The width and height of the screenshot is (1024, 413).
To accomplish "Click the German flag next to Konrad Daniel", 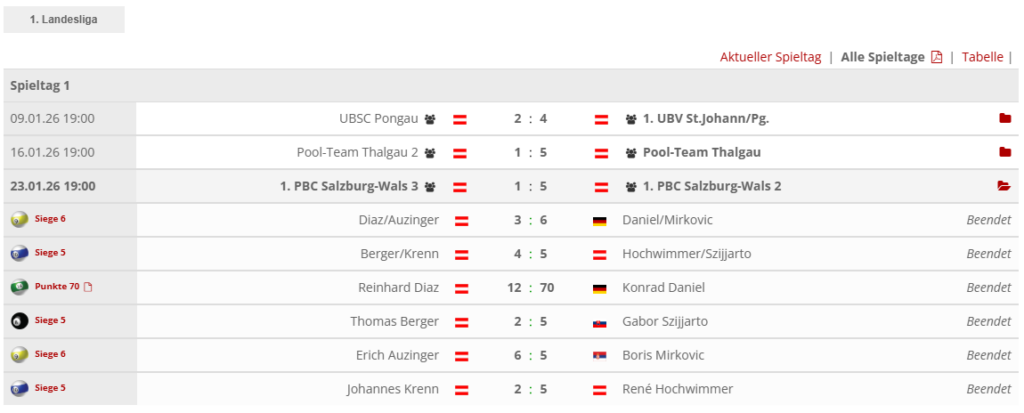I will coord(600,288).
